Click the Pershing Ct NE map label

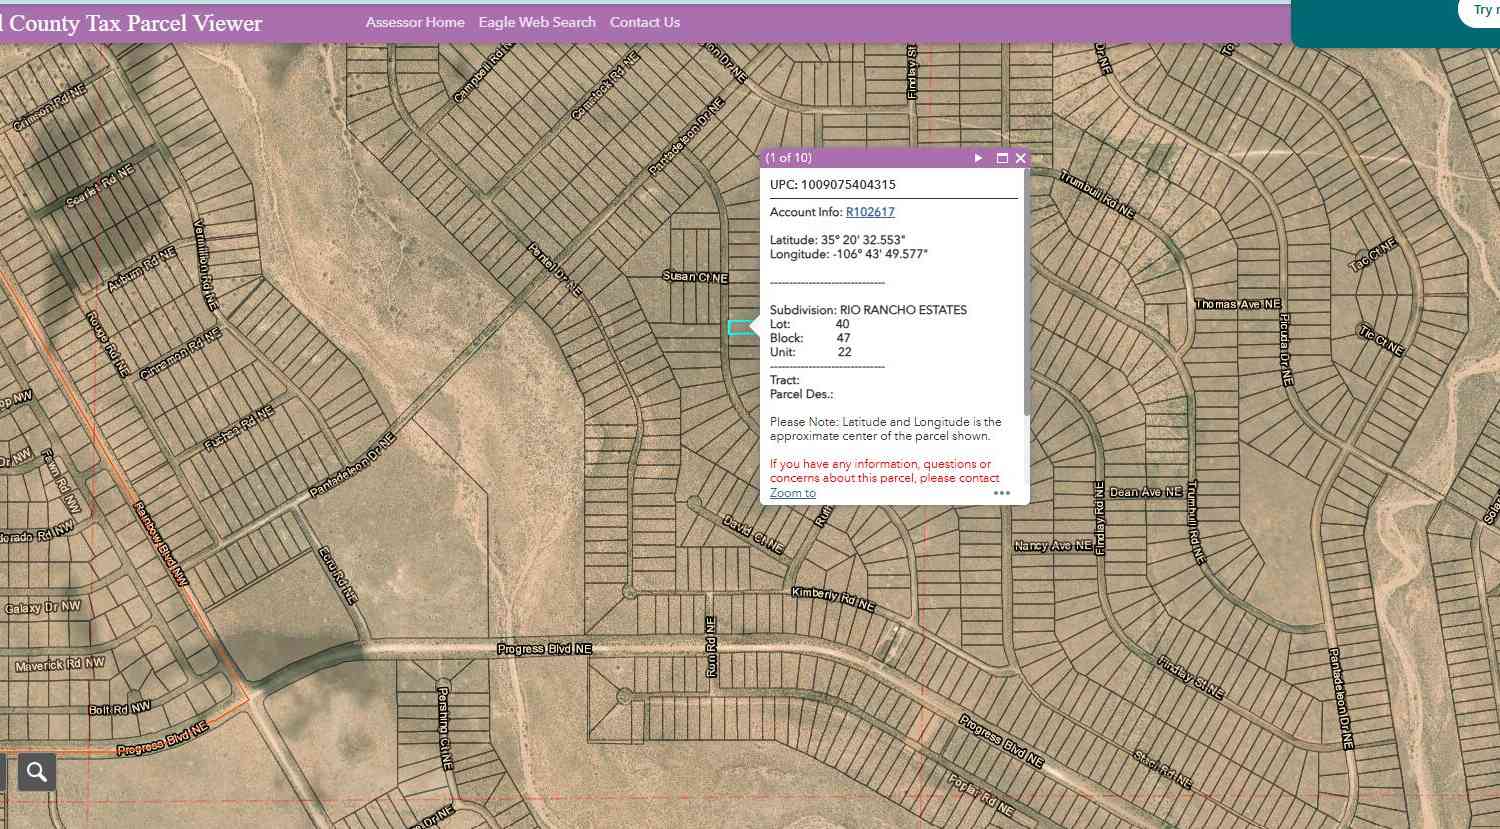(x=444, y=727)
